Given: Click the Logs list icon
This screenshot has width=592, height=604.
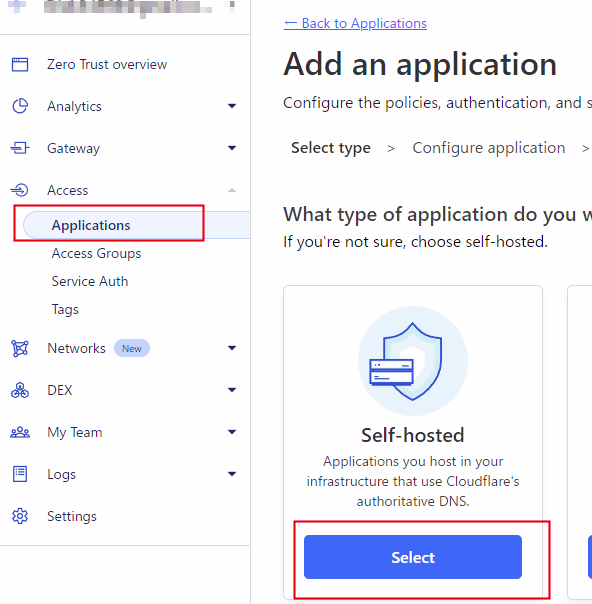Looking at the screenshot, I should point(20,474).
